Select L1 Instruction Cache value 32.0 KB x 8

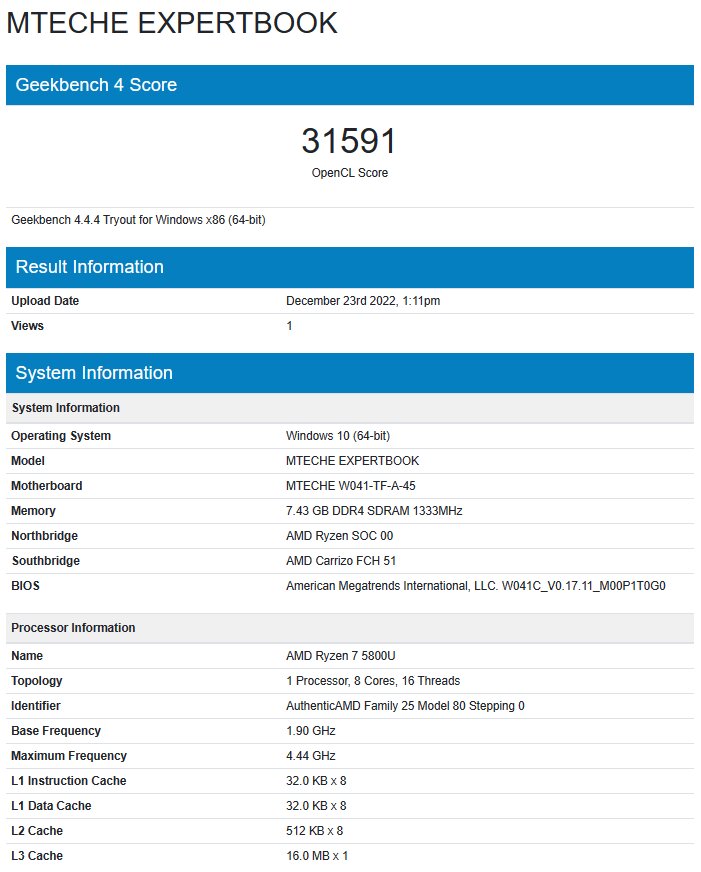point(316,781)
